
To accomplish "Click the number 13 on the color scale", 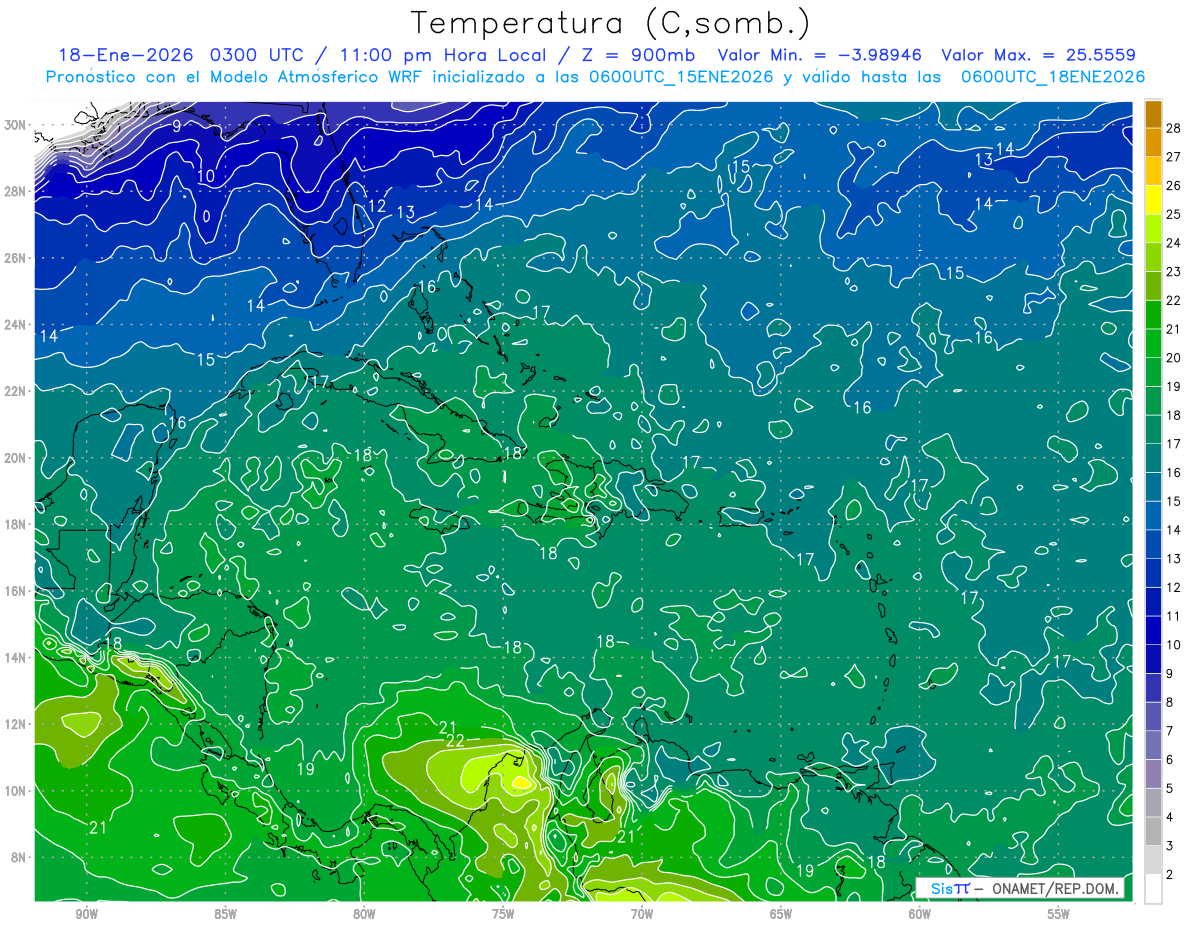I will pos(1174,558).
